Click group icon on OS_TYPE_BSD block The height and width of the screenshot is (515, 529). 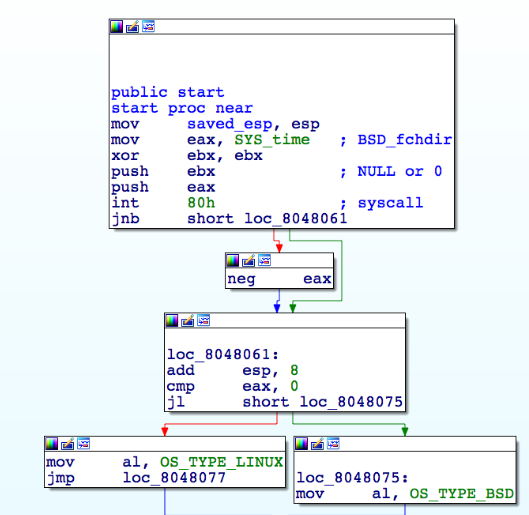333,444
